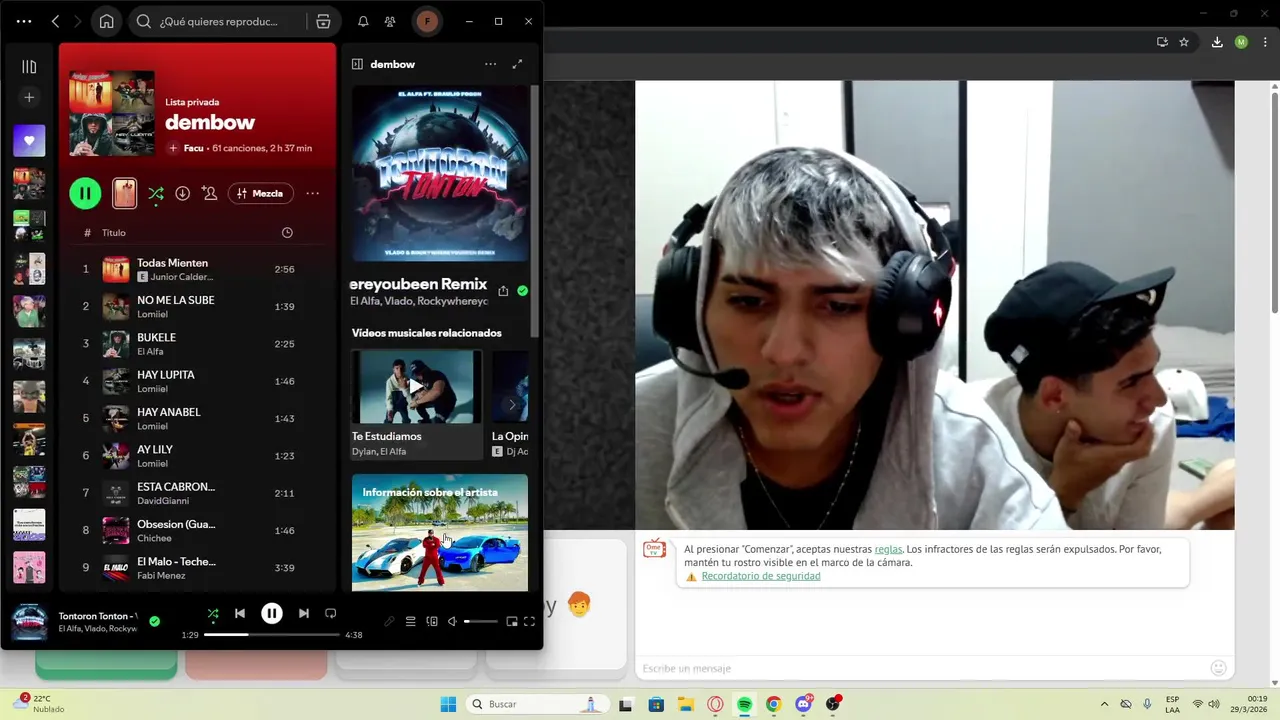Viewport: 1280px width, 720px height.
Task: Invite collaborators to dembow playlist
Action: coord(210,193)
